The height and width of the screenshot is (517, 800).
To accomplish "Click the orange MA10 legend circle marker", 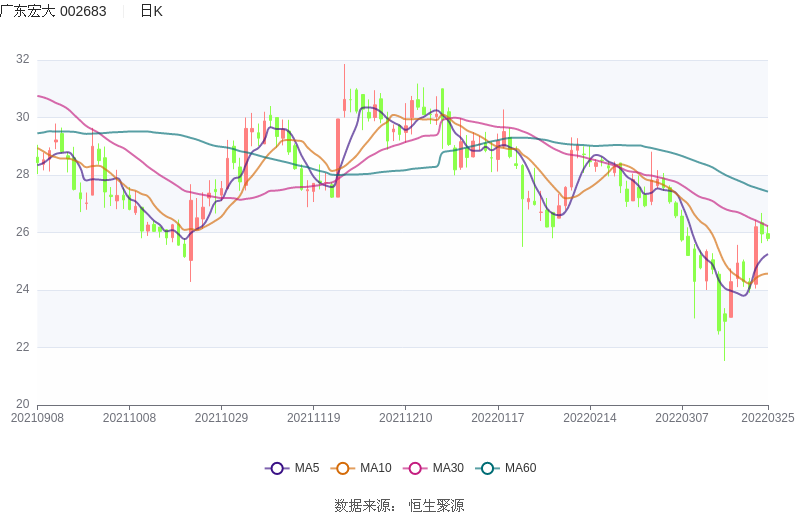I will [x=343, y=468].
